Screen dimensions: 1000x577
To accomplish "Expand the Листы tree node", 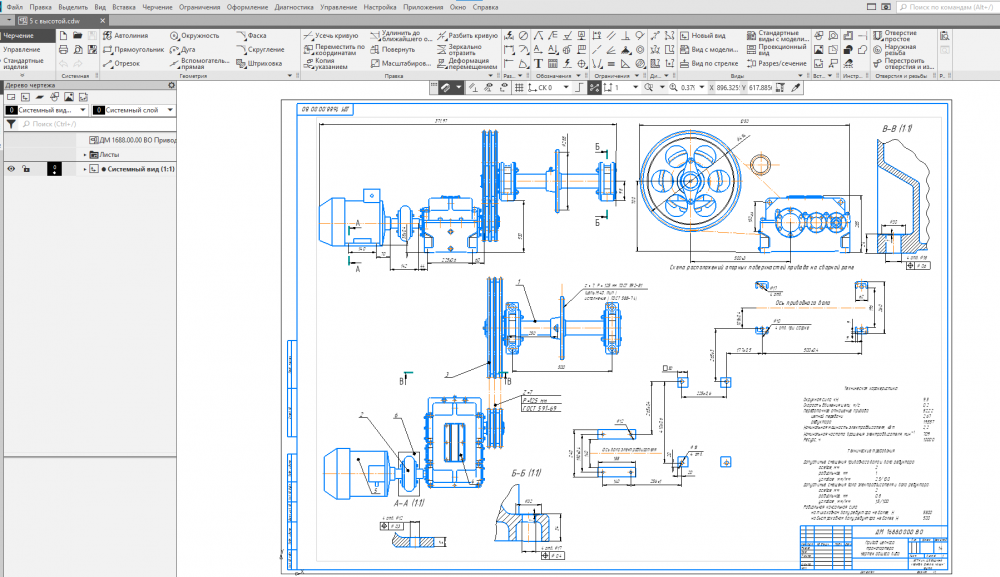I will [84, 155].
